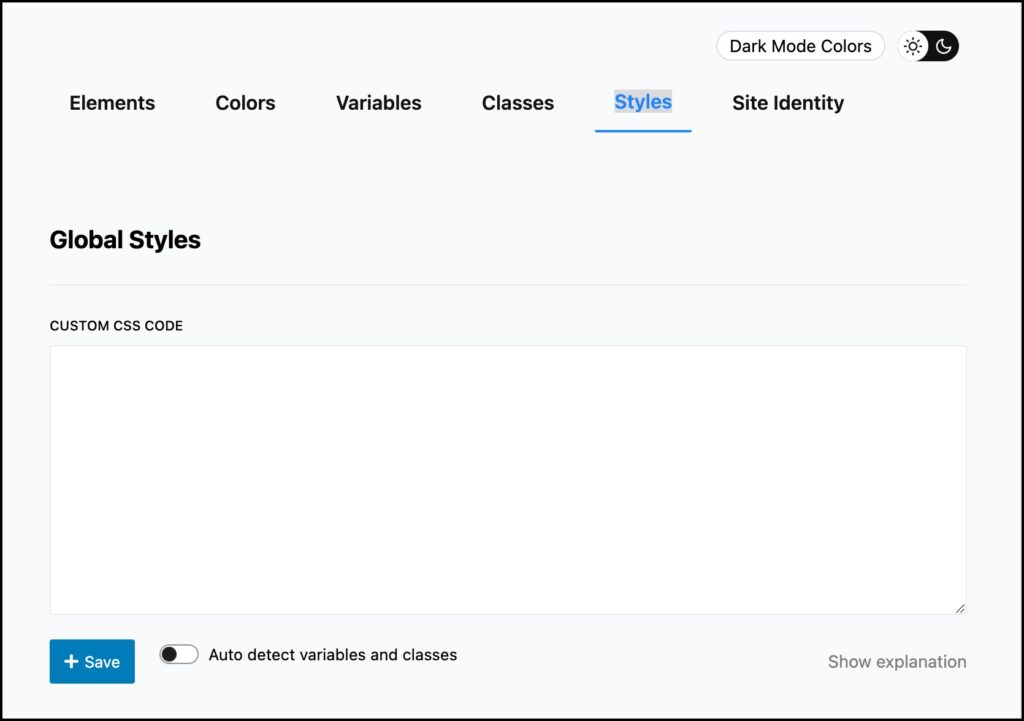This screenshot has height=721, width=1024.
Task: Switch to the Elements tab
Action: [112, 102]
